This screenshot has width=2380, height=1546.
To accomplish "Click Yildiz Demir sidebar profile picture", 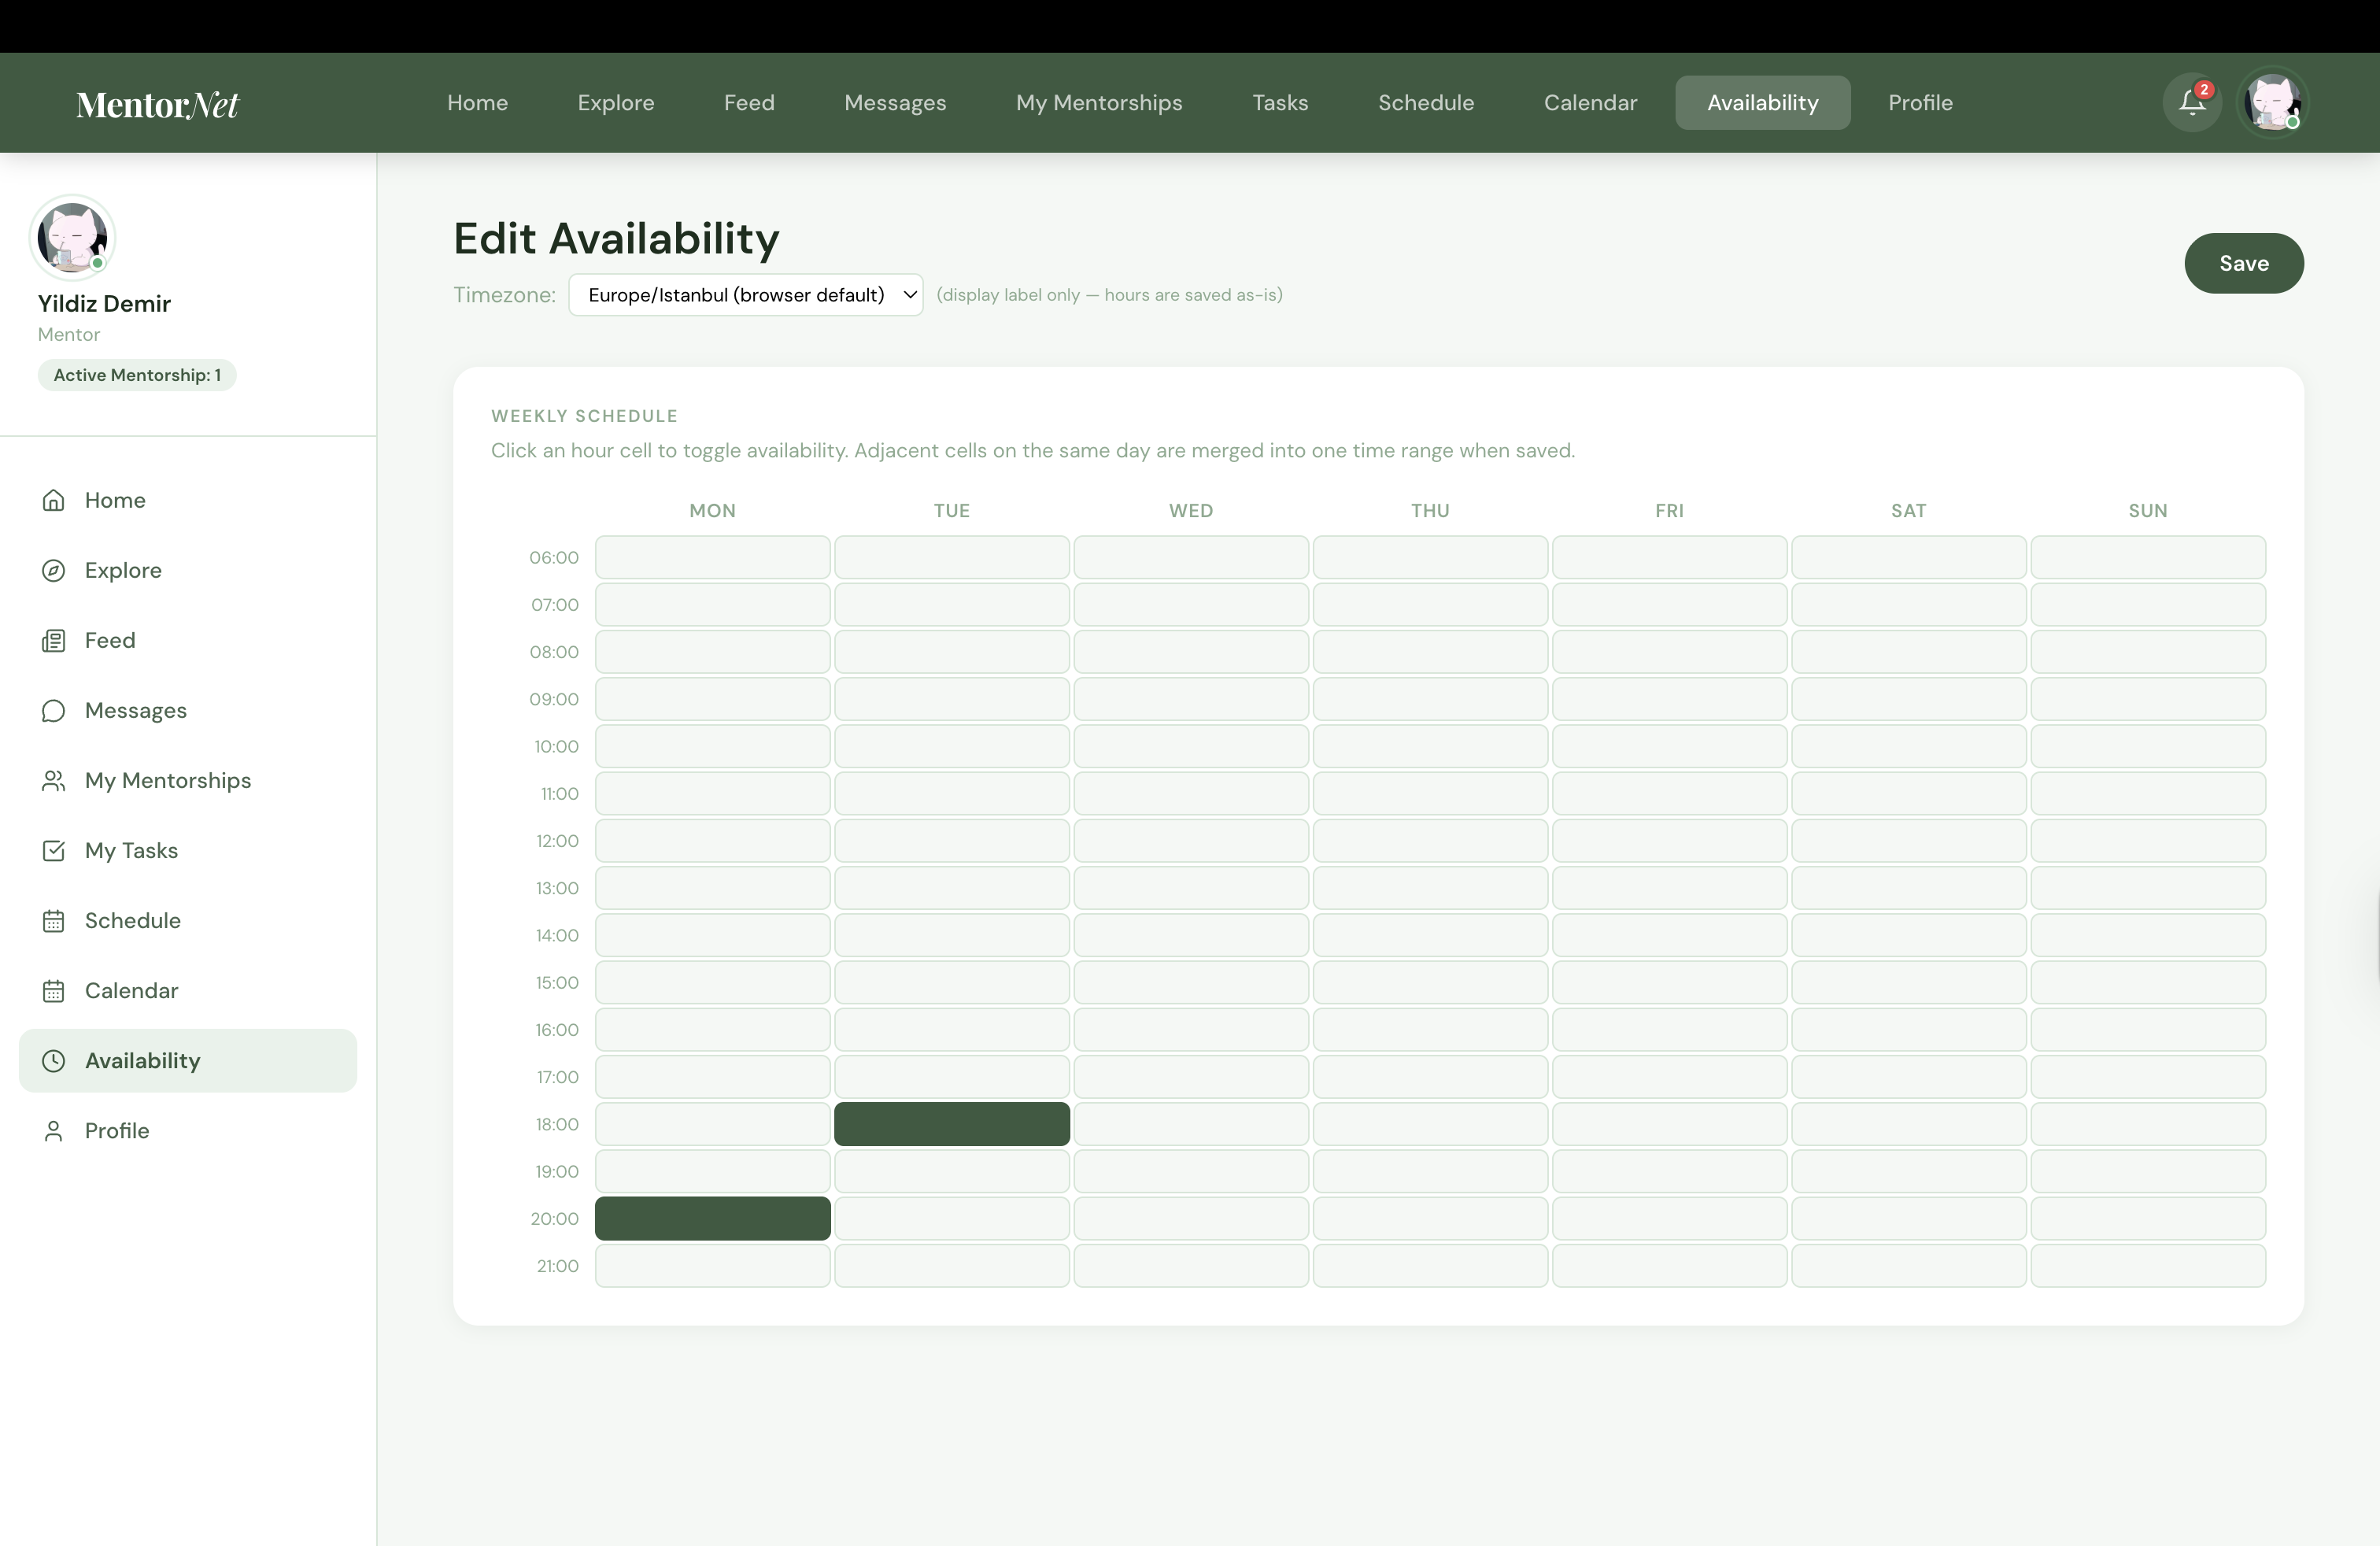I will (x=72, y=238).
